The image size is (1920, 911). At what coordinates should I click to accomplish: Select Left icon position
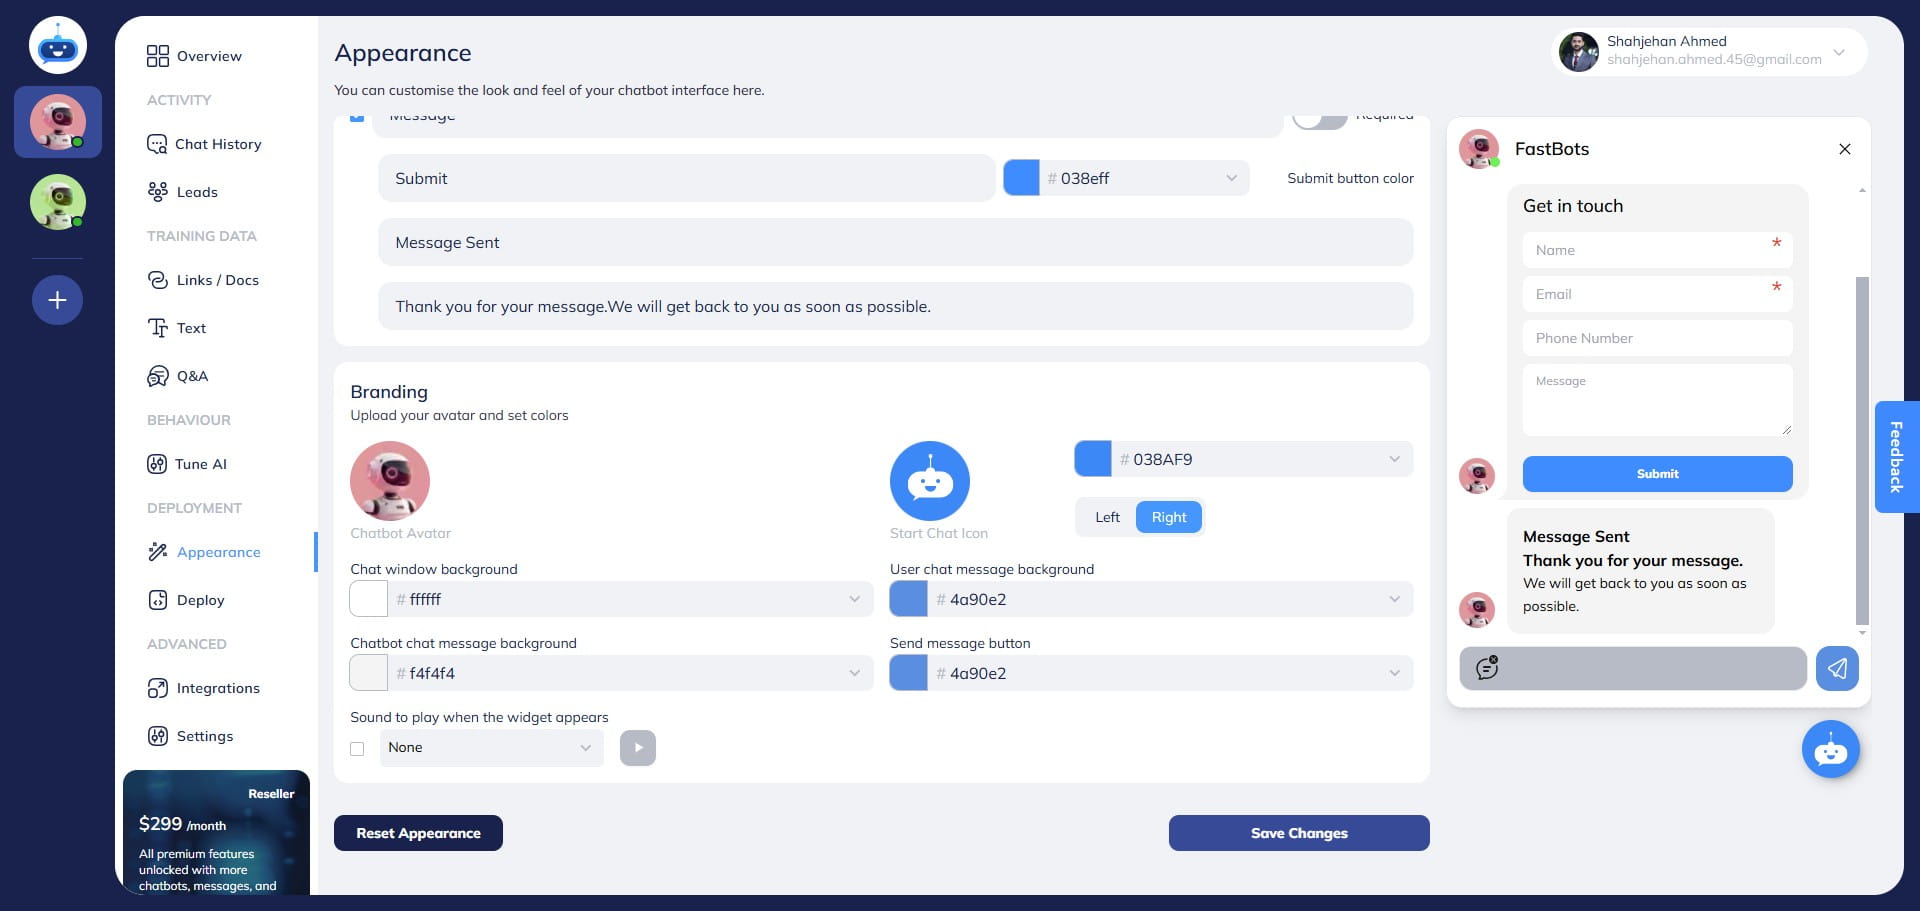1107,517
